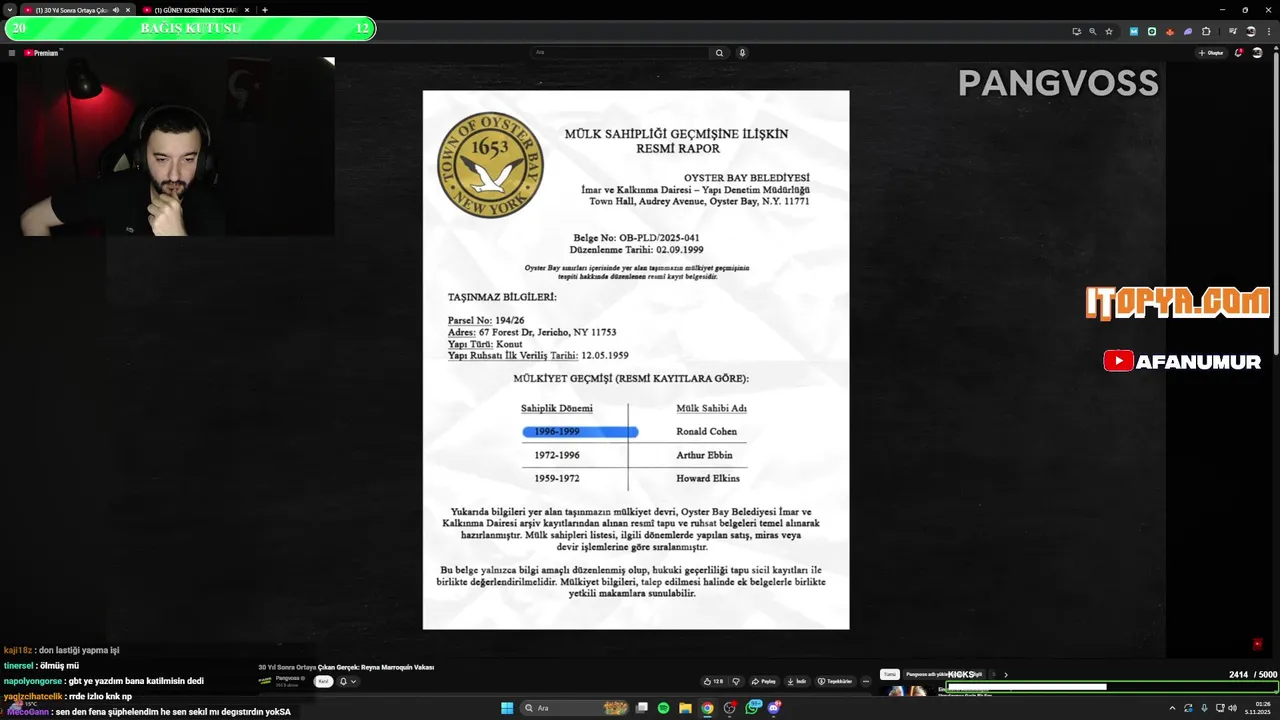
Task: Open the orange browser extension icon
Action: pyautogui.click(x=1170, y=31)
